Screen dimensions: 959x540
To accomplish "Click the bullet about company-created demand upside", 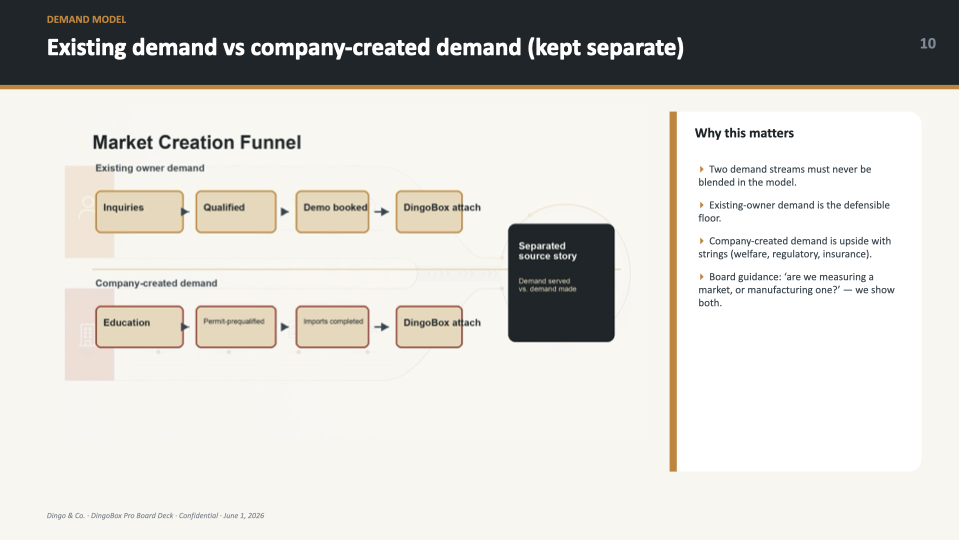I will click(794, 248).
